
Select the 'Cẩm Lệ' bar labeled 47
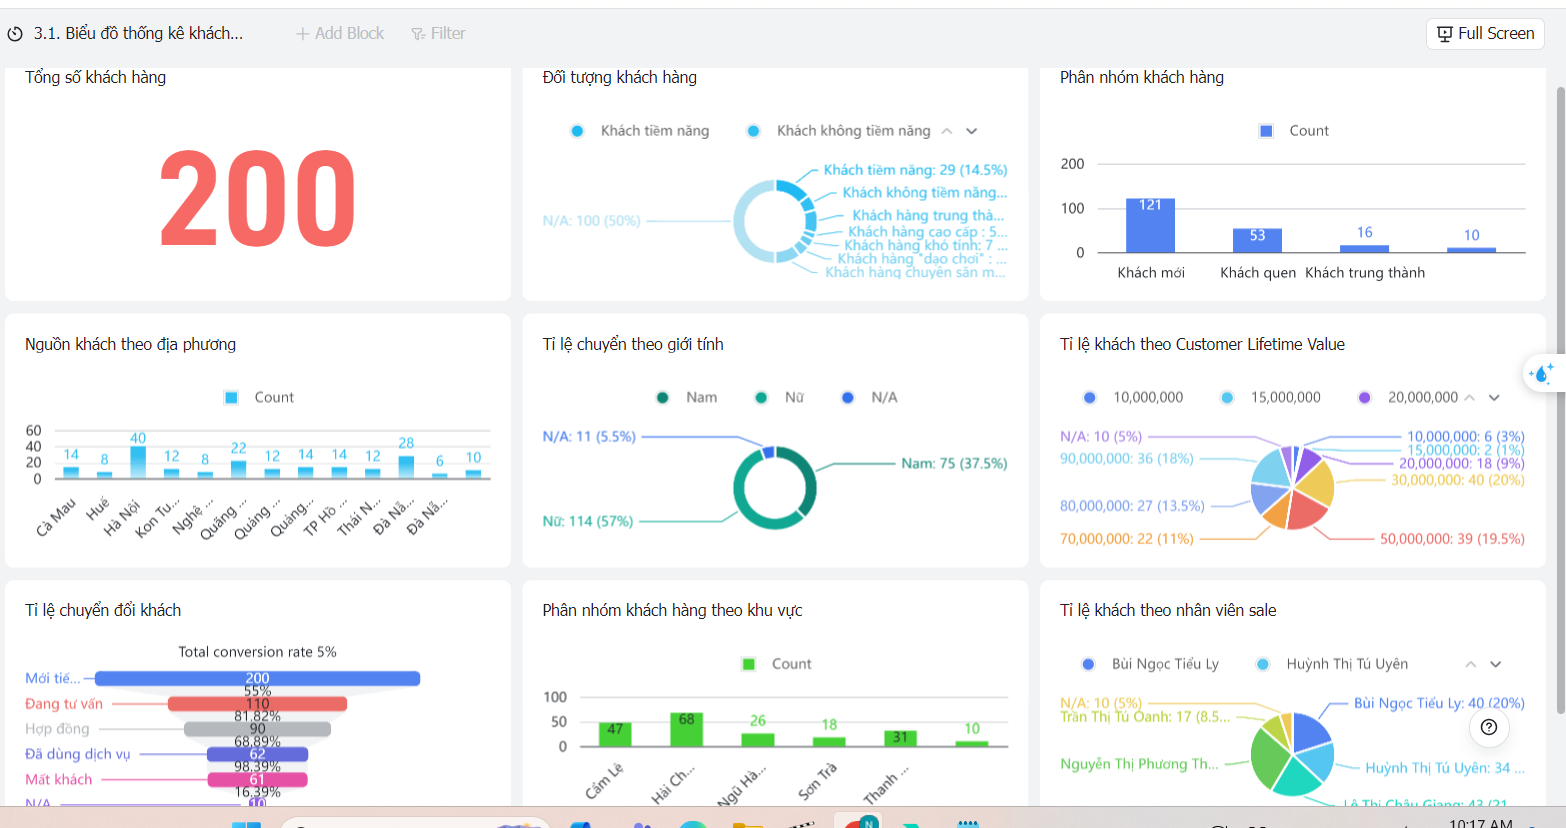coord(615,734)
